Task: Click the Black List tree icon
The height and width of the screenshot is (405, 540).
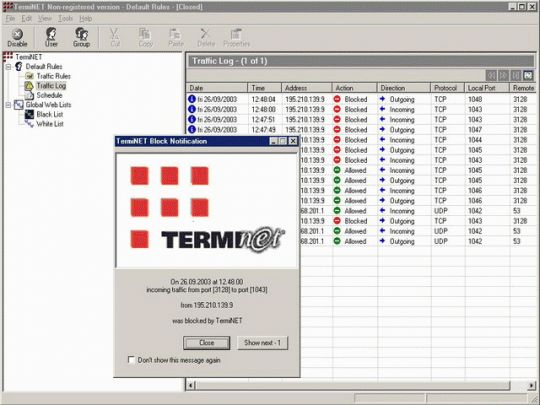Action: pyautogui.click(x=30, y=114)
